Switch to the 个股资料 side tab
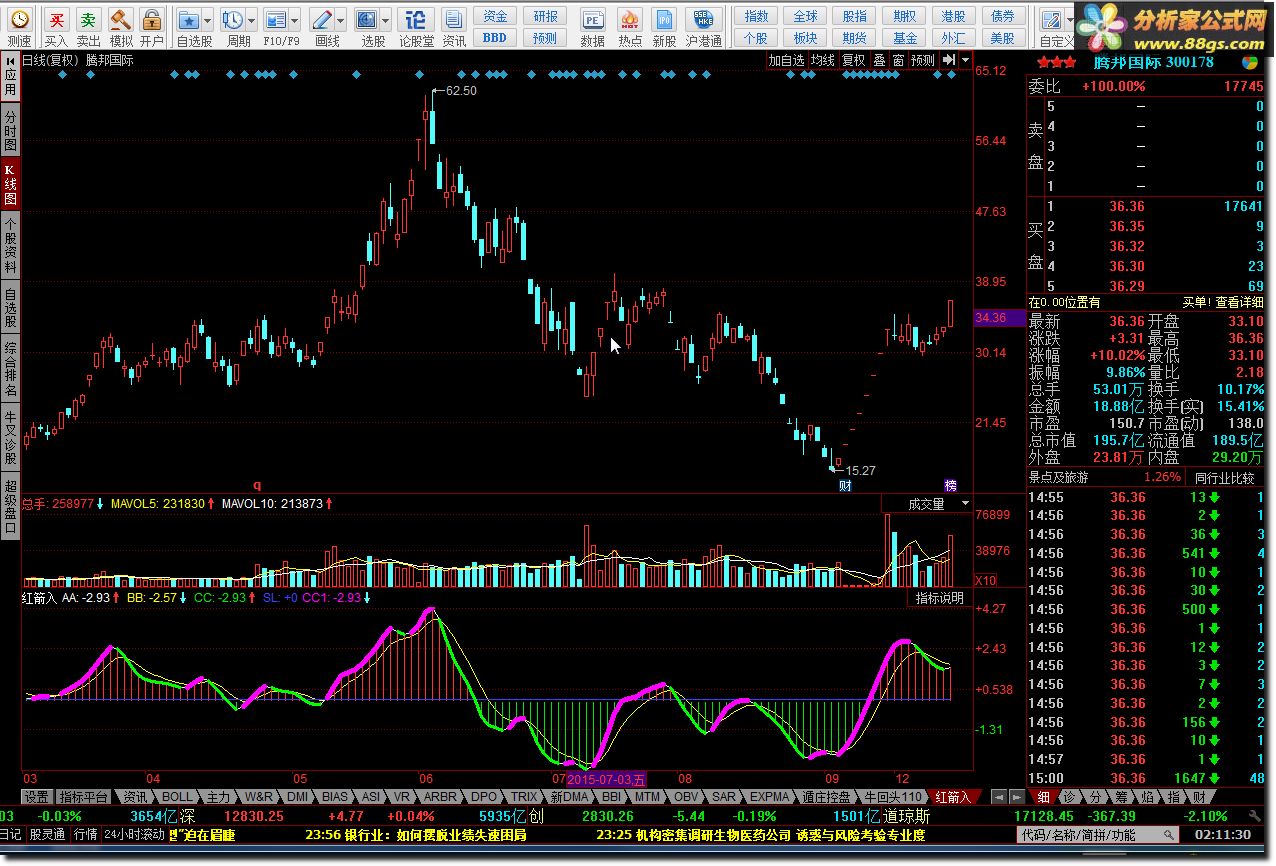The height and width of the screenshot is (866, 1276). (10, 243)
